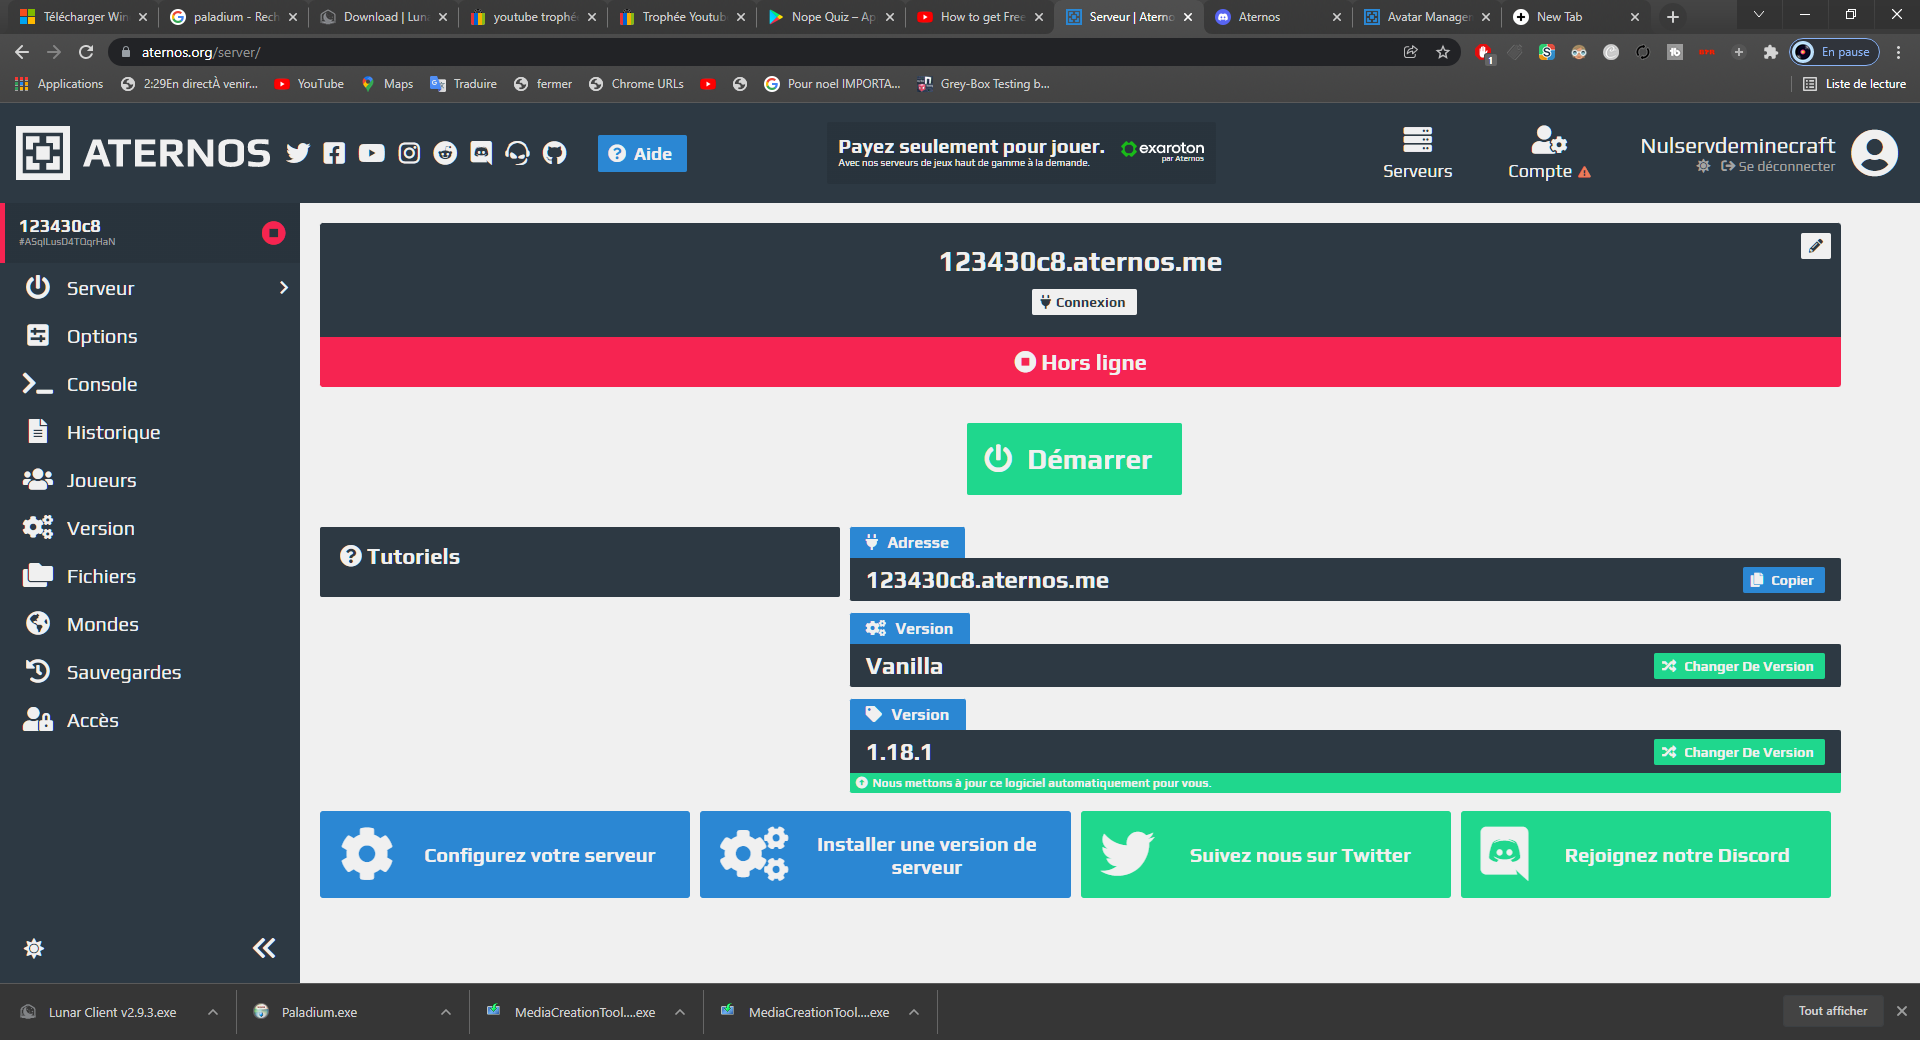Visit the Aternos Reddit icon

pyautogui.click(x=445, y=153)
